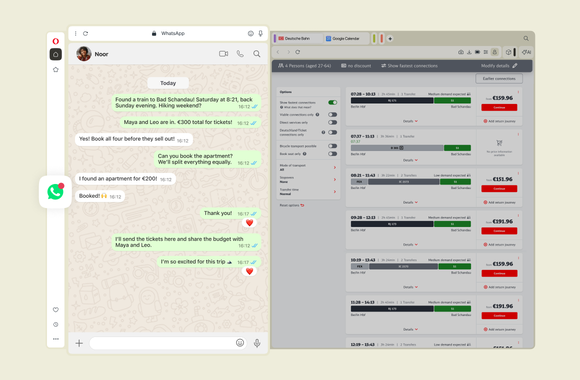This screenshot has width=580, height=380.
Task: Open the emoji picker in message field
Action: click(240, 343)
